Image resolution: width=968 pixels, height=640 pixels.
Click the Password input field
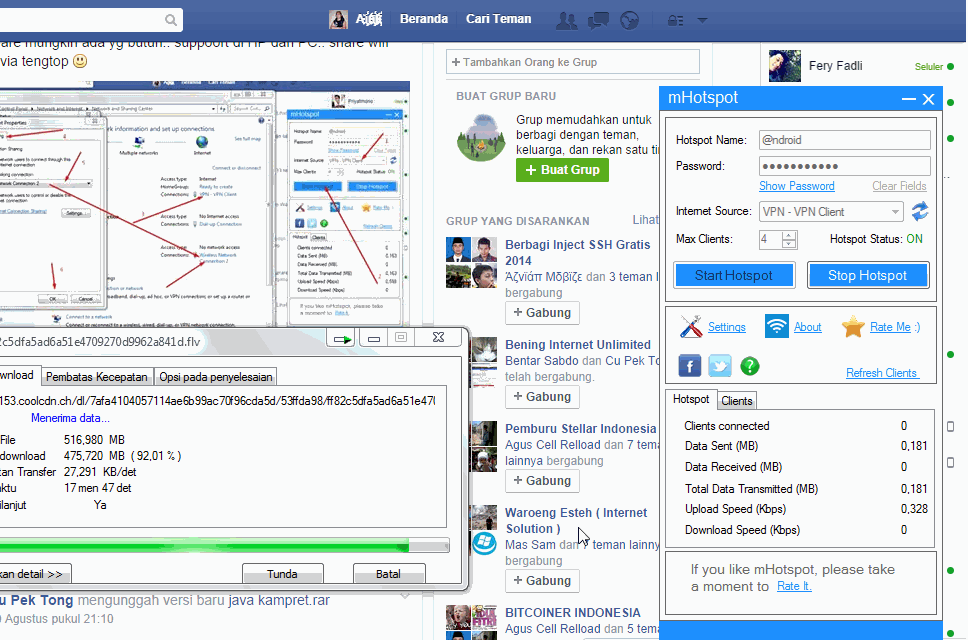tap(845, 166)
